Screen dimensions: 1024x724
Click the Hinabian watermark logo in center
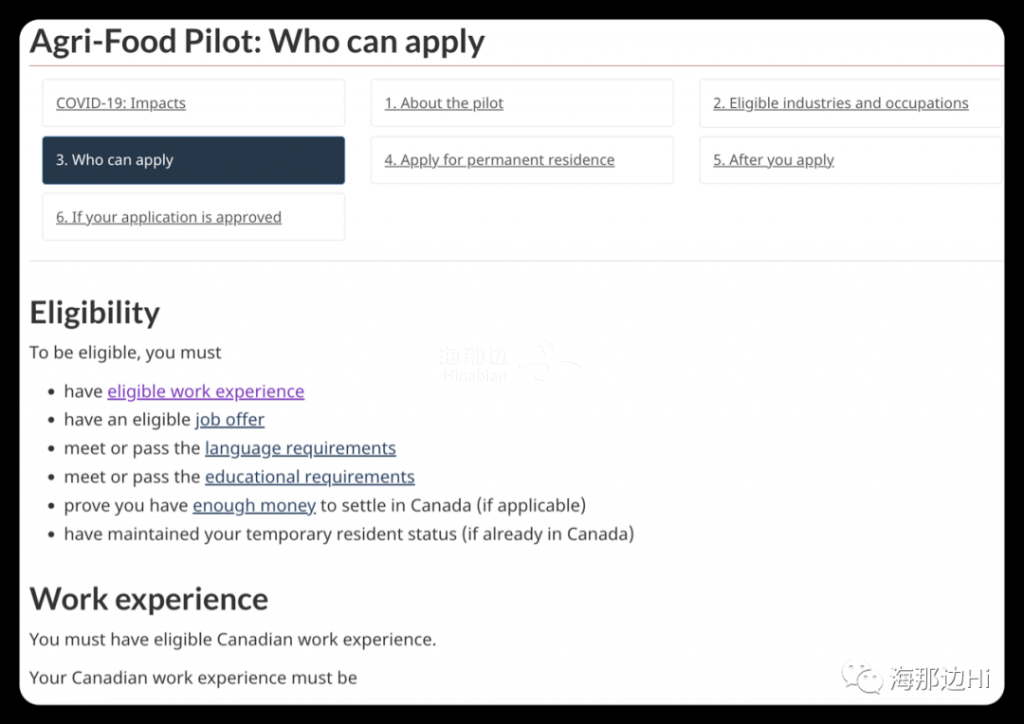point(508,364)
